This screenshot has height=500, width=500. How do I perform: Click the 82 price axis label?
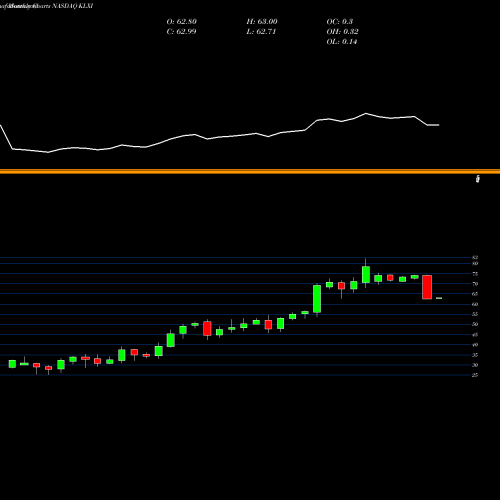(x=475, y=257)
